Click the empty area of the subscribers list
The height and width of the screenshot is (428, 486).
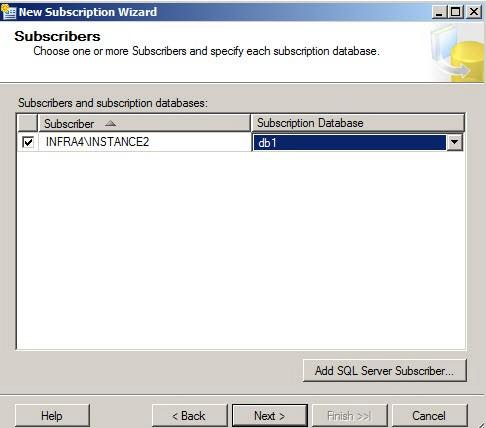pos(241,250)
